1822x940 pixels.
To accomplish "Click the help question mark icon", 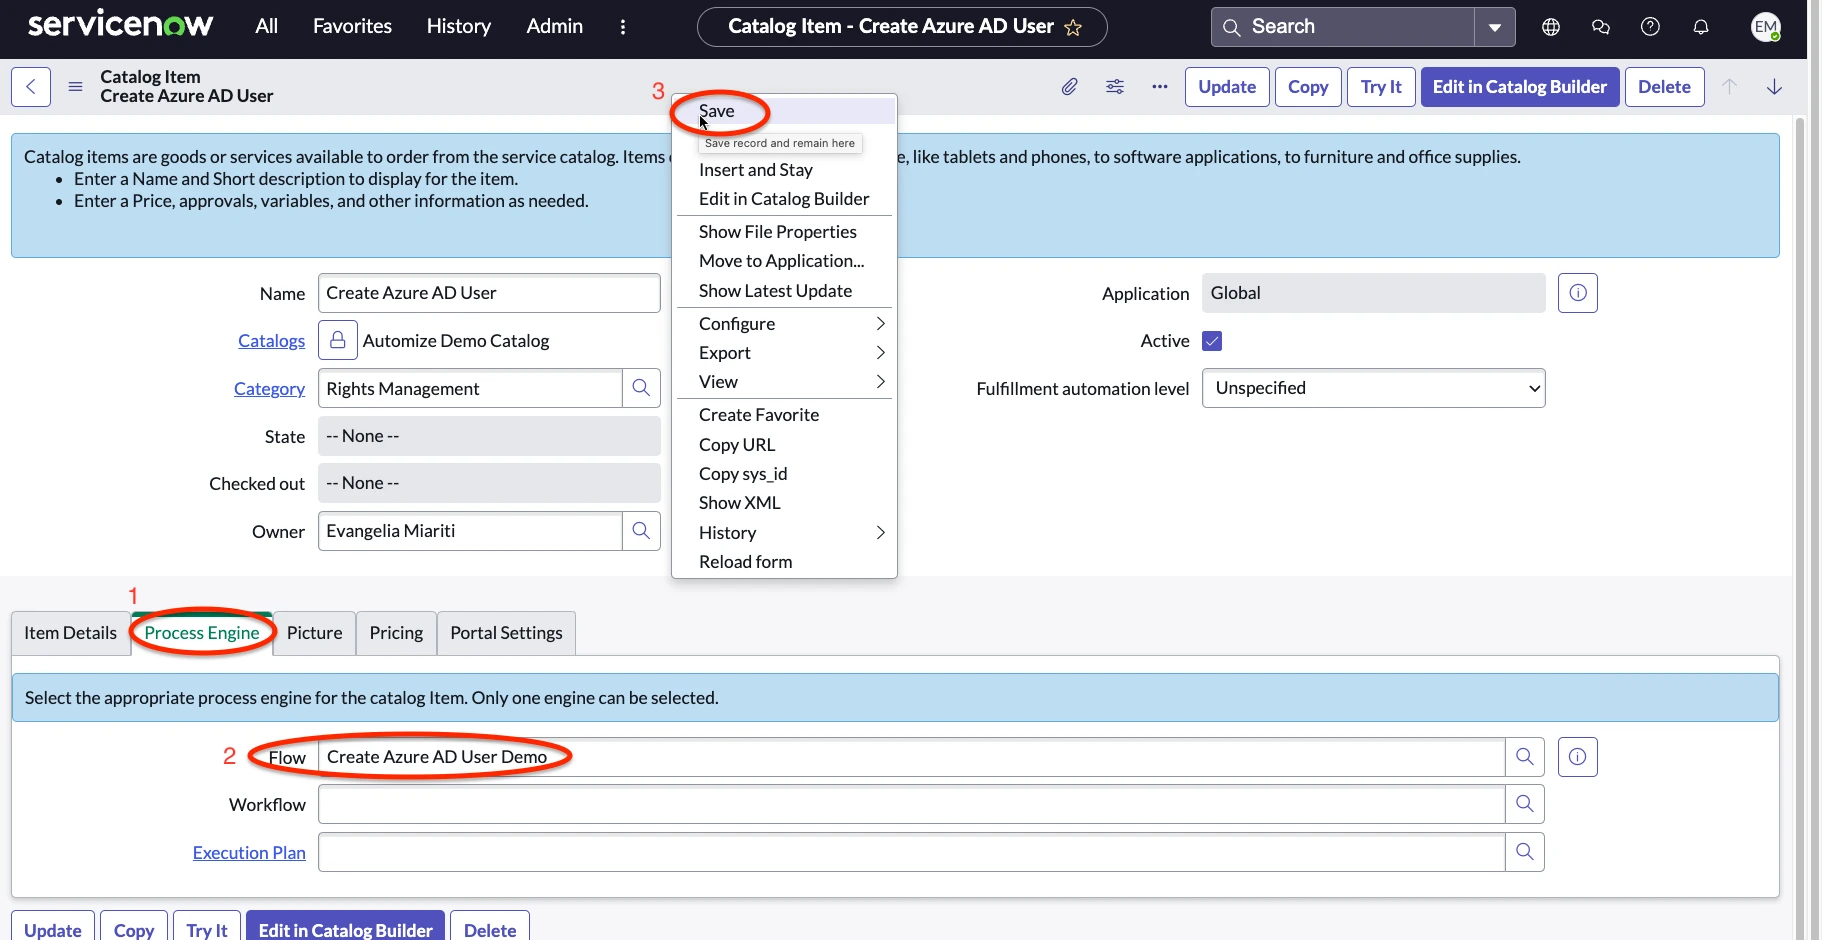I will [x=1651, y=27].
